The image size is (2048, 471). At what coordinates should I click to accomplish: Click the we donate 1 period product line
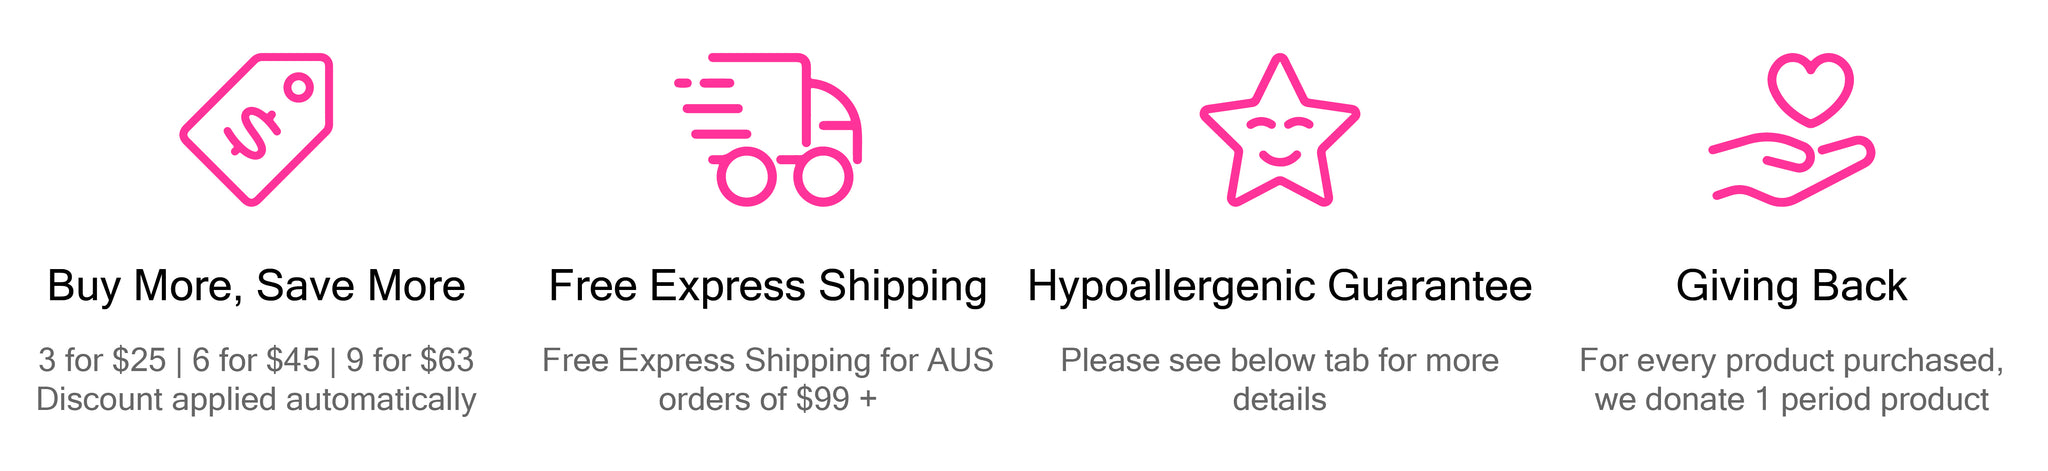1792,399
